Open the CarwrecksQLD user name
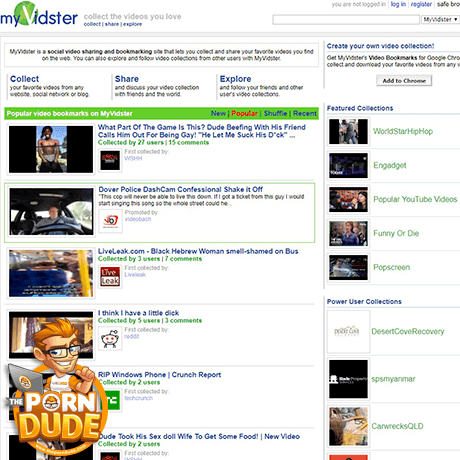This screenshot has width=460, height=460. (397, 426)
